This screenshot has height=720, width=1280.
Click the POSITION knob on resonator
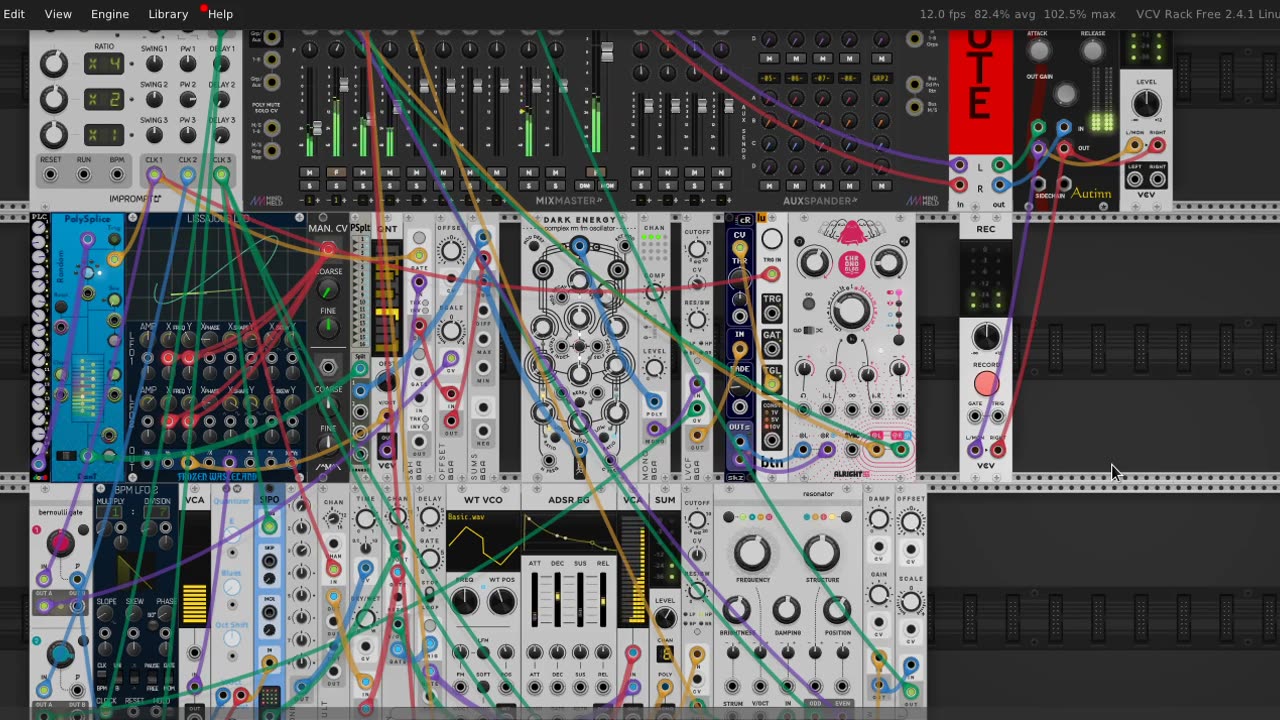[838, 609]
